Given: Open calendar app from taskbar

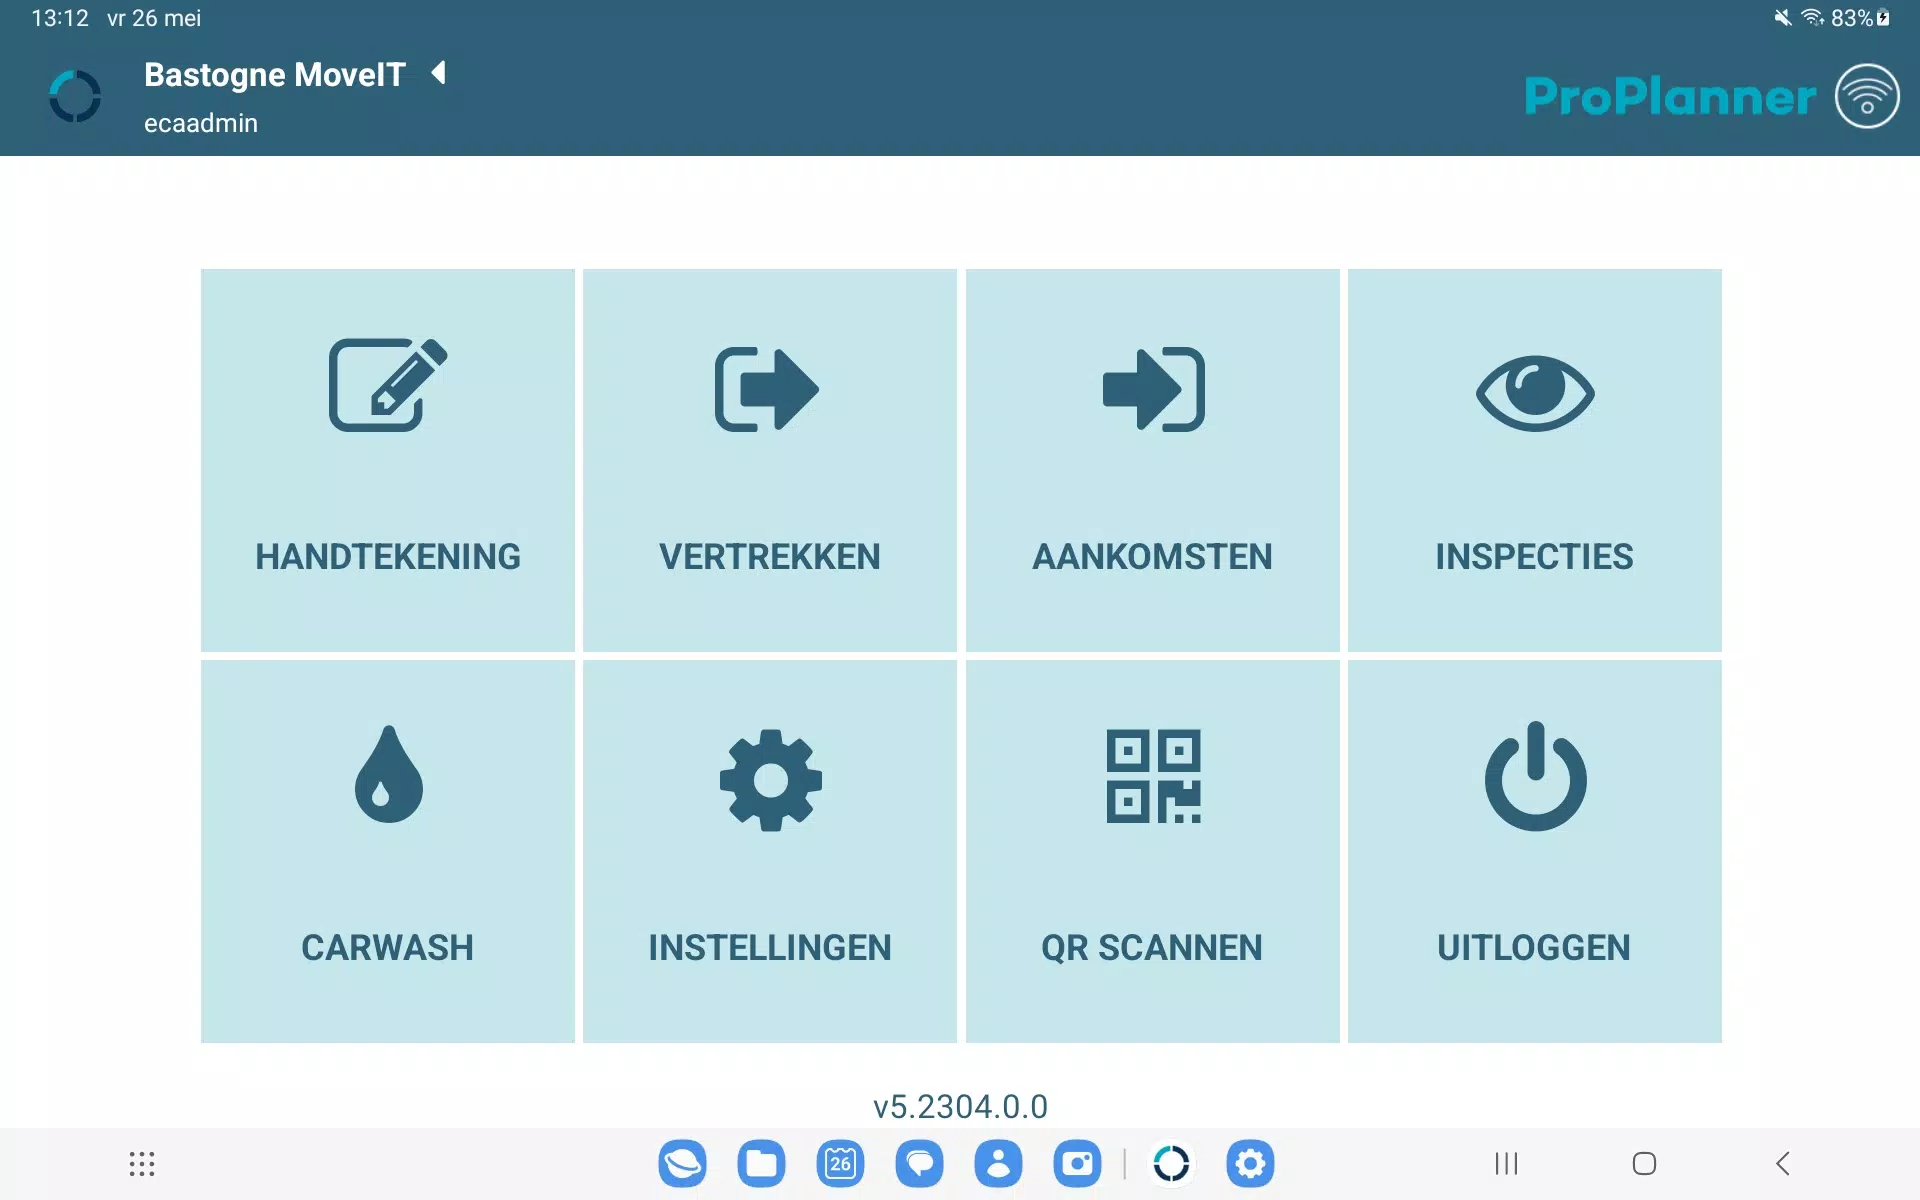Looking at the screenshot, I should coord(838,1163).
